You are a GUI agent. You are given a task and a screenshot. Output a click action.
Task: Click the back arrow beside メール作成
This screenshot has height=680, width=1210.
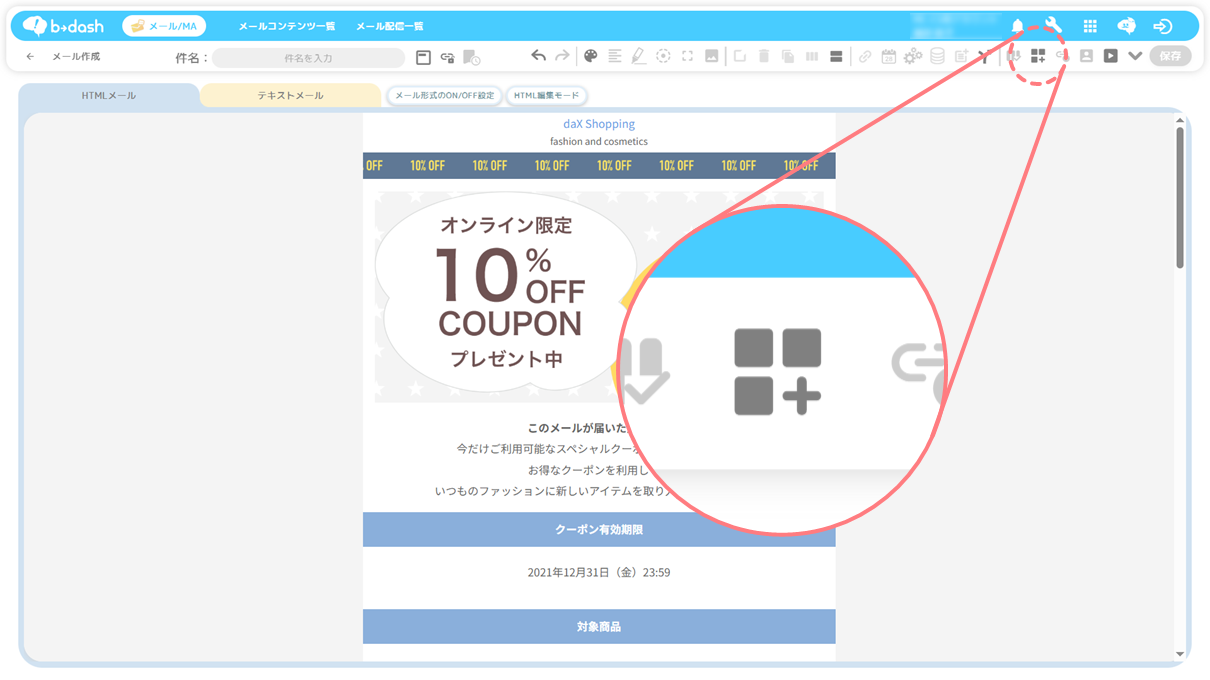click(30, 57)
